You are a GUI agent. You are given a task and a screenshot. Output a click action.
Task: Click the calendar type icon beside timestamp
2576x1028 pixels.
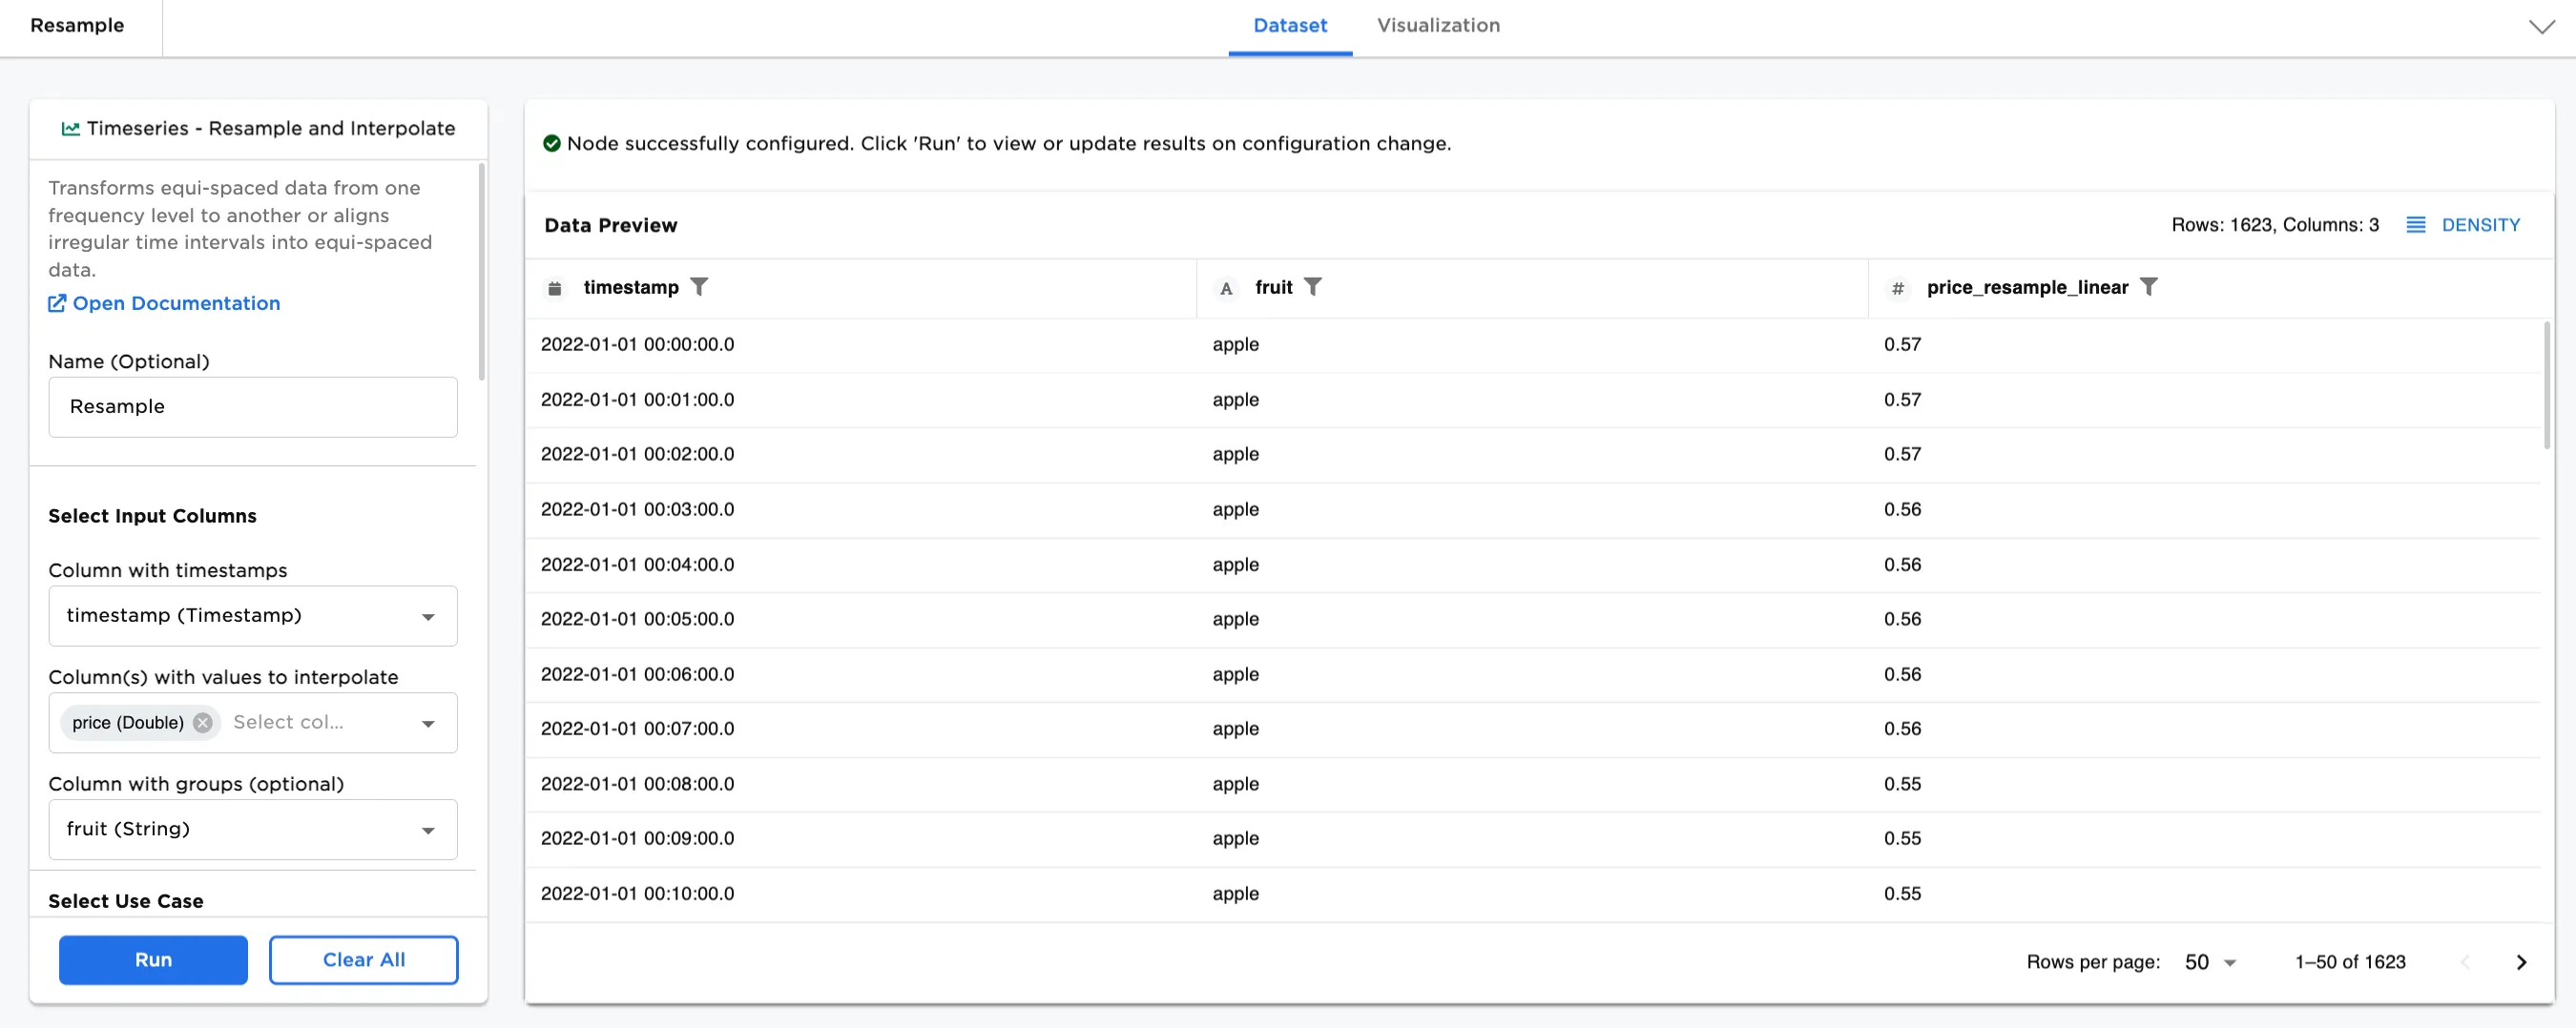click(x=555, y=288)
